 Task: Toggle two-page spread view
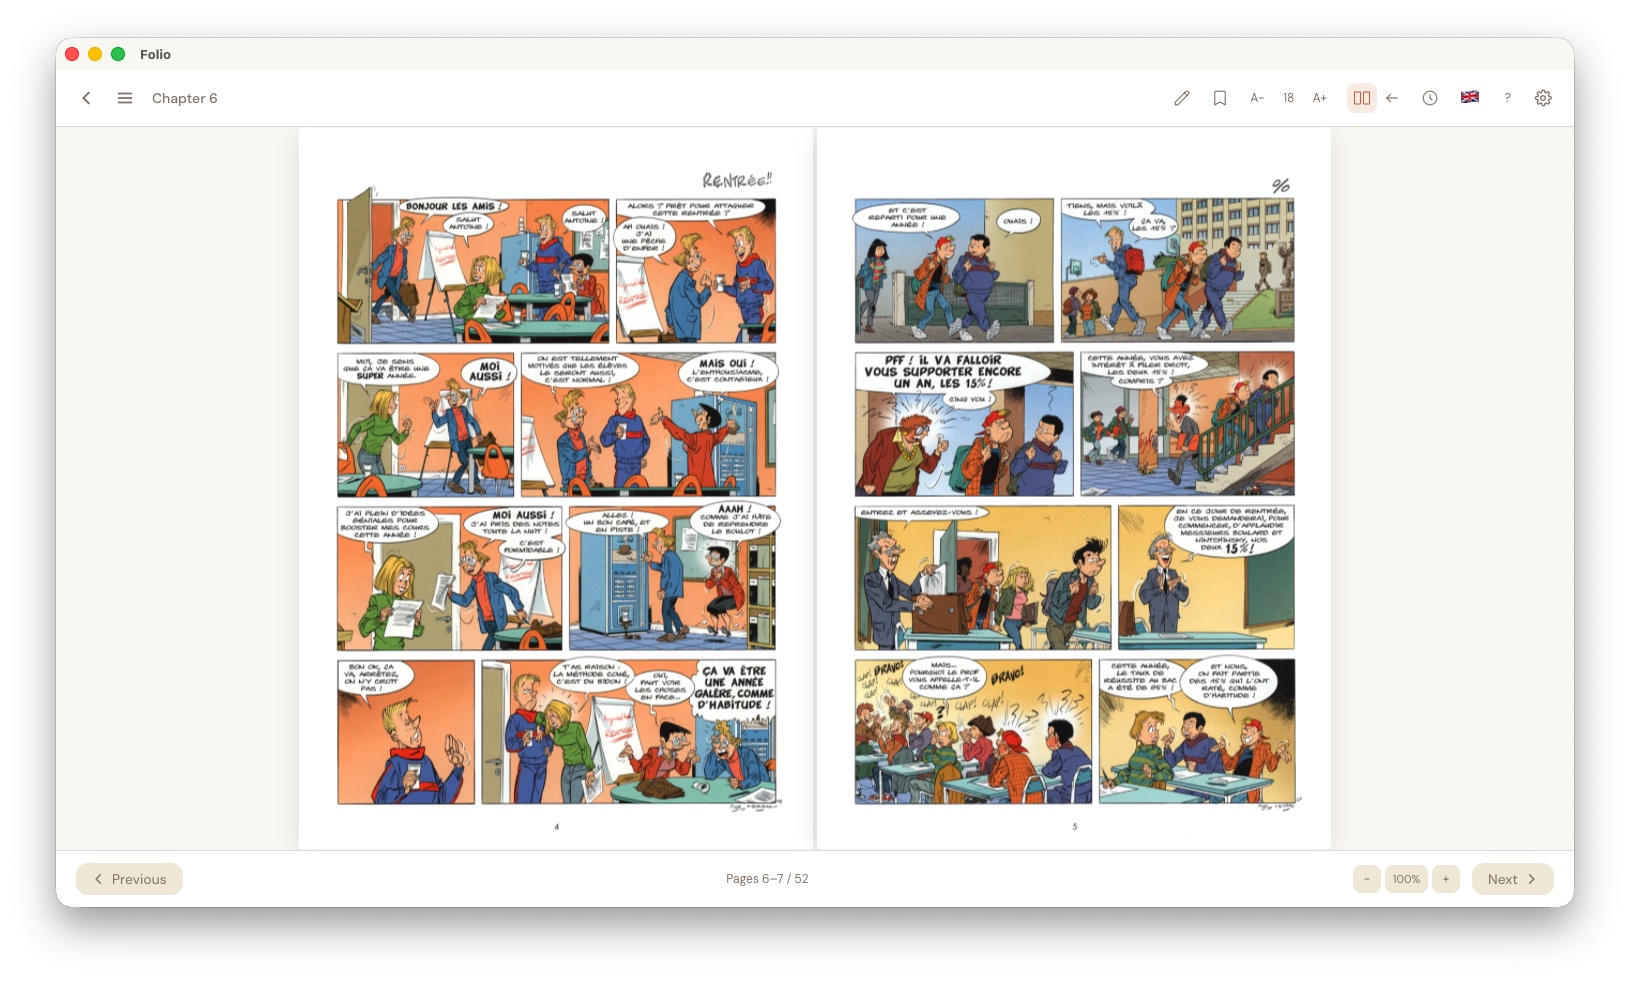click(1362, 98)
